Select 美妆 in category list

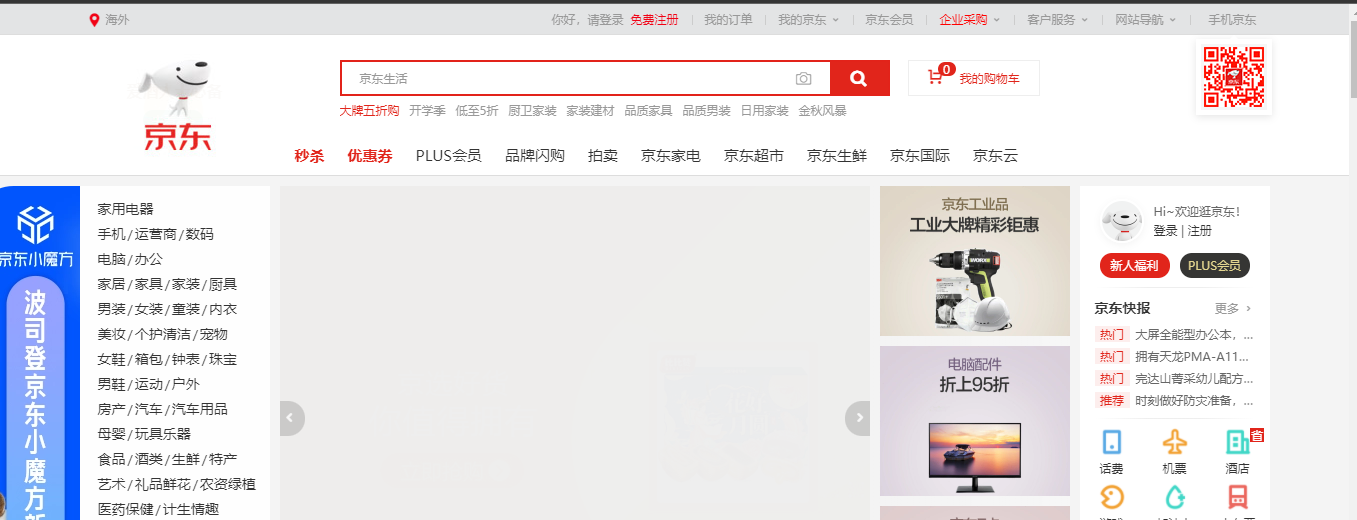pyautogui.click(x=111, y=334)
